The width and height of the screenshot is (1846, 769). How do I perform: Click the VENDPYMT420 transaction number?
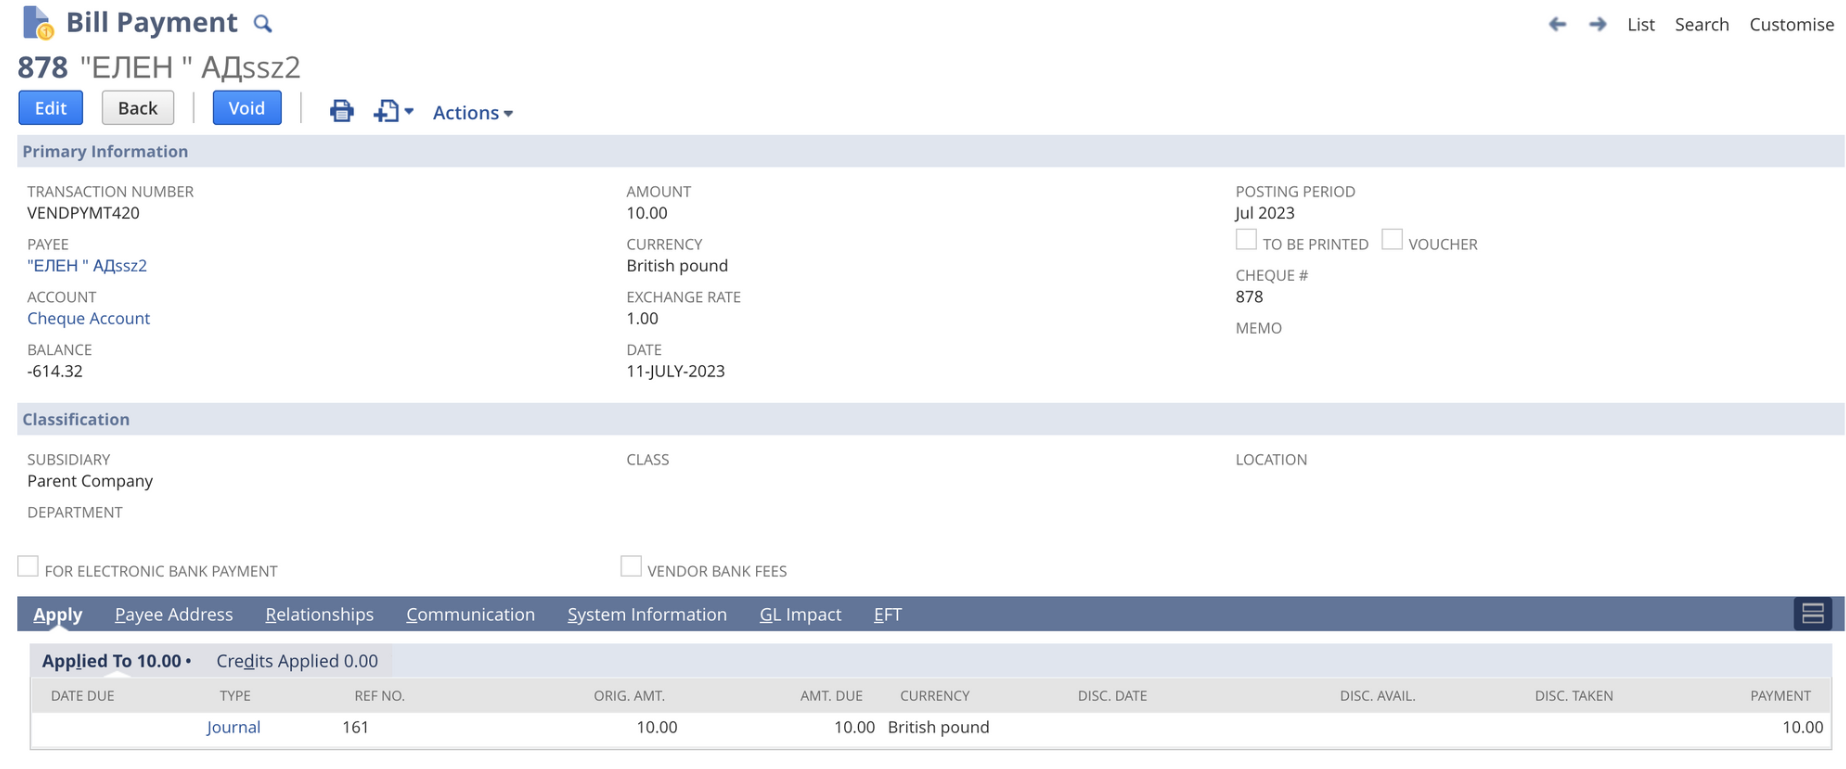point(84,213)
